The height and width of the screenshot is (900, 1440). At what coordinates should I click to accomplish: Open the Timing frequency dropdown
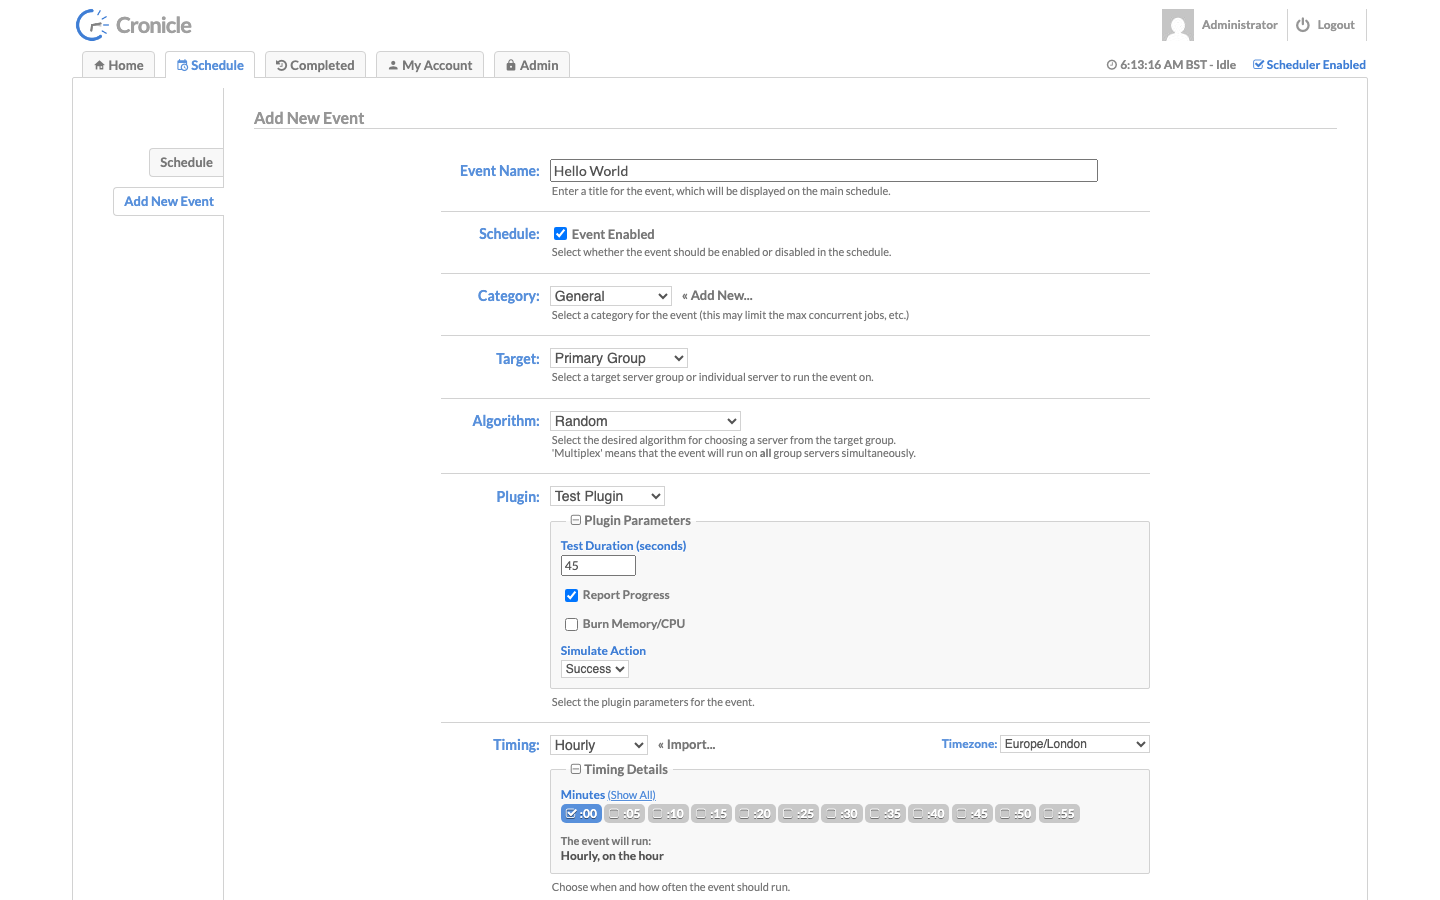[x=599, y=745]
